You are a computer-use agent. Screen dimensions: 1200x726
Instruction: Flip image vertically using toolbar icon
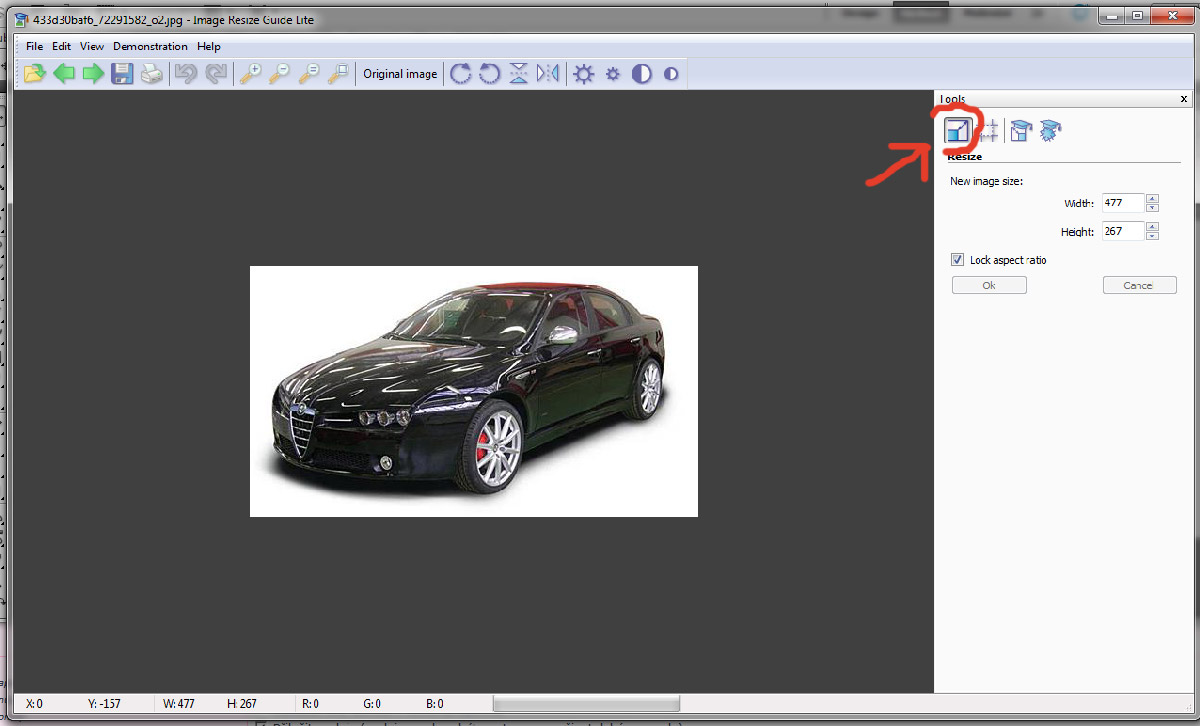tap(518, 74)
